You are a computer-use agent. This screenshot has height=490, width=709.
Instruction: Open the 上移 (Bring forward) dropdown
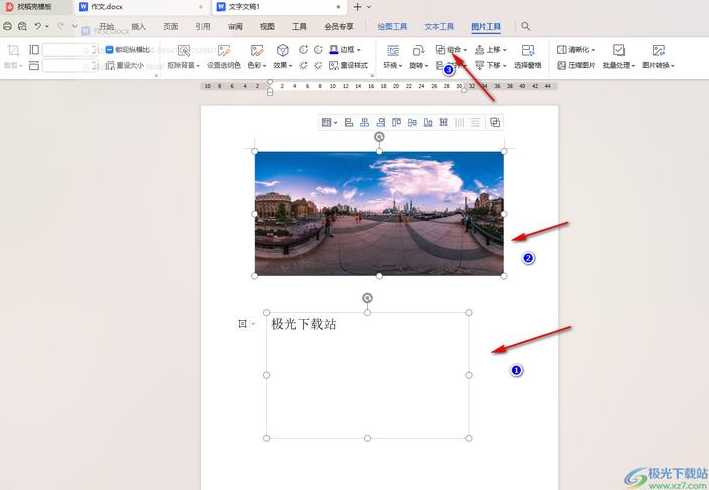491,50
